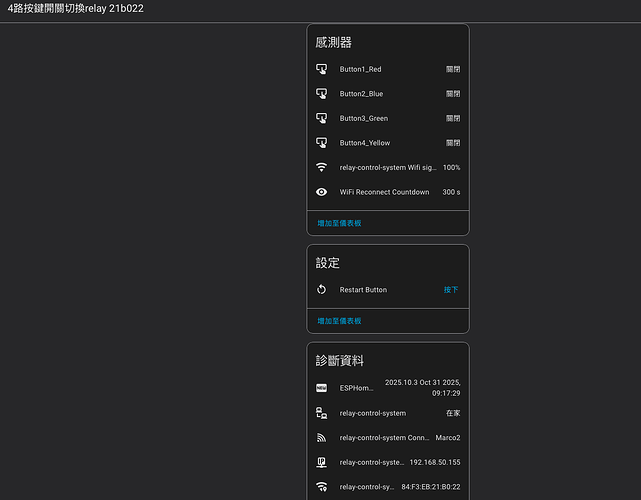Viewport: 641px width, 500px height.
Task: Click 增加至儀表板 link in 設定 card
Action: [x=340, y=321]
